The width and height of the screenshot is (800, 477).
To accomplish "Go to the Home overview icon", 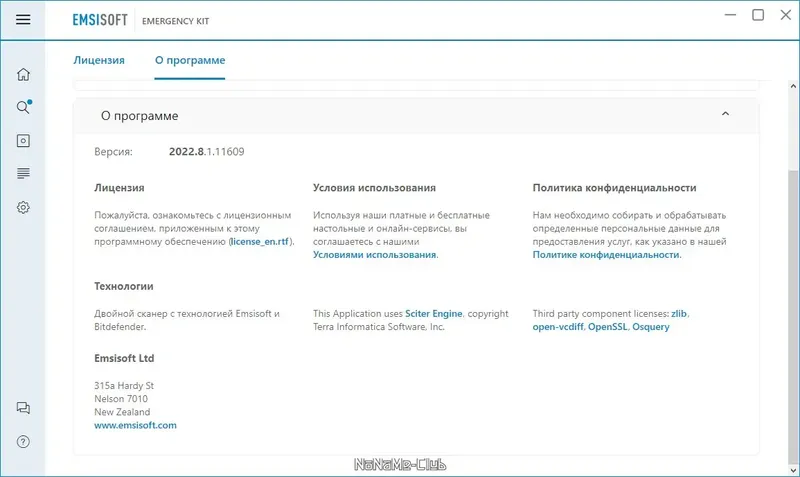I will click(23, 74).
